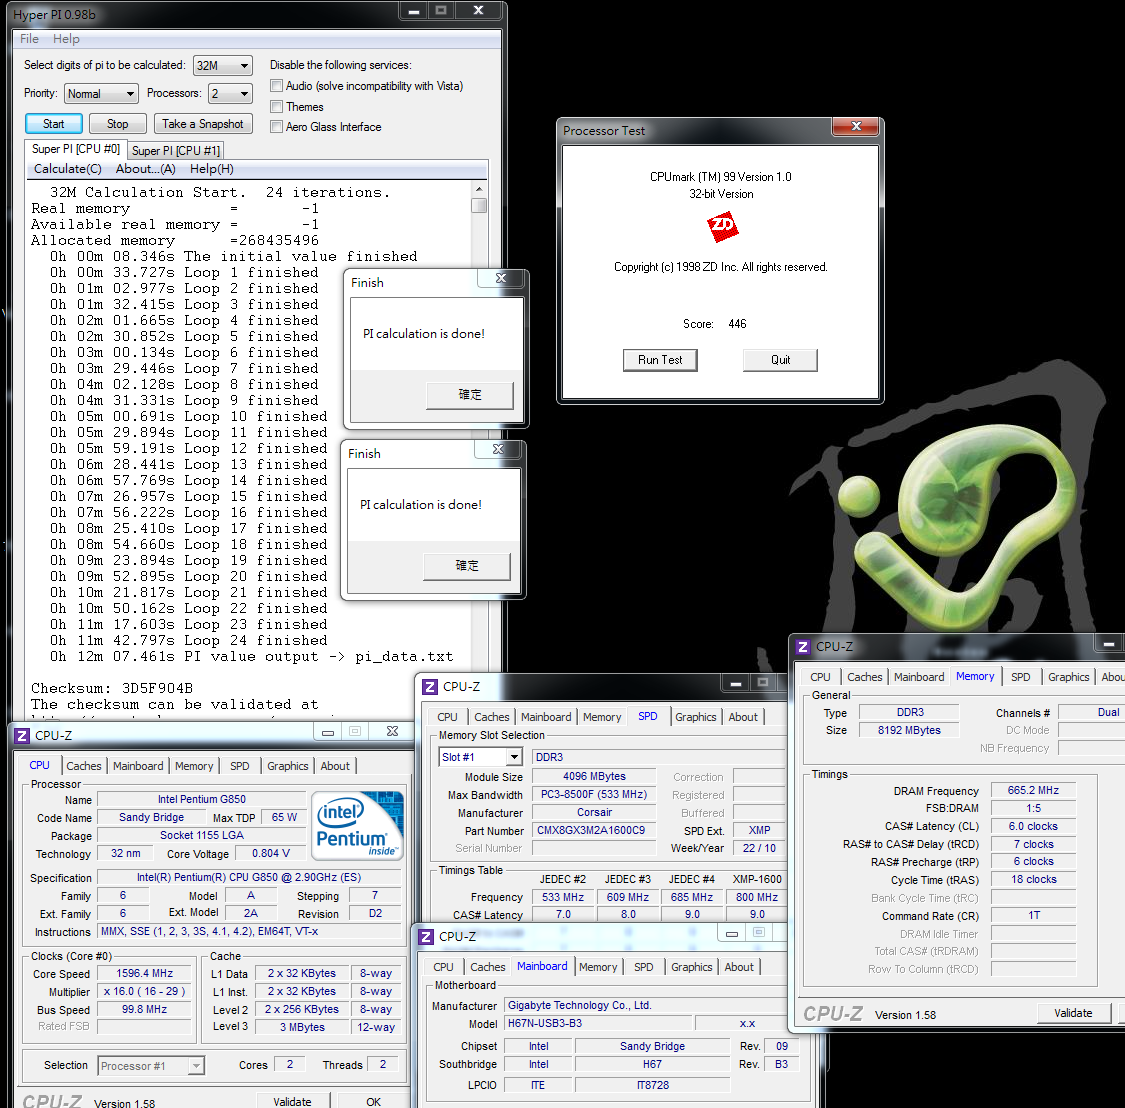
Task: Close the Processor Test window
Action: tap(855, 126)
